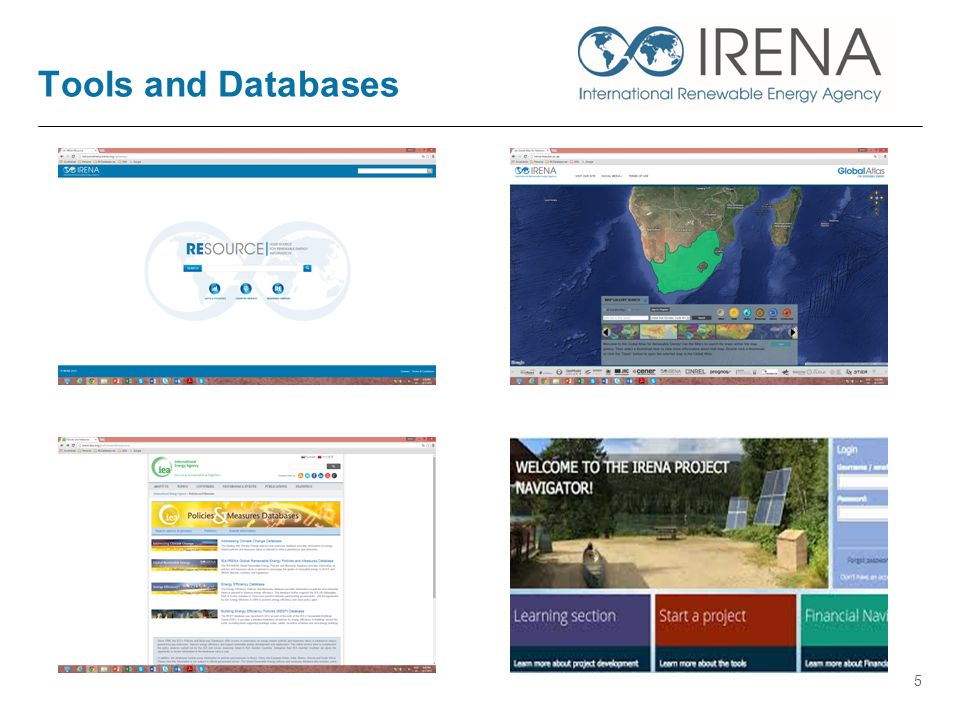Click the Policies & Measures Databases banner
This screenshot has height=720, width=960.
pyautogui.click(x=246, y=515)
